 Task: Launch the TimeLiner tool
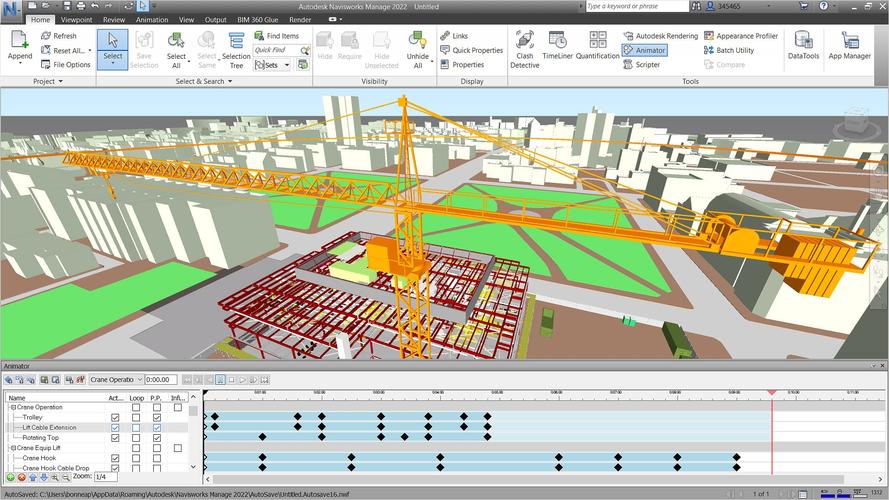tap(558, 45)
